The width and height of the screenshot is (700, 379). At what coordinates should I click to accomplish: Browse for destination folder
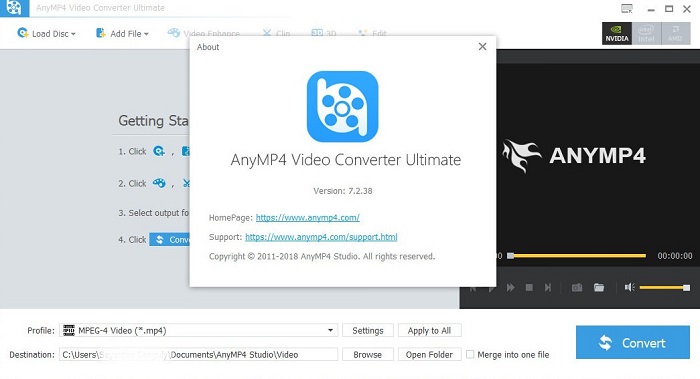(x=368, y=354)
